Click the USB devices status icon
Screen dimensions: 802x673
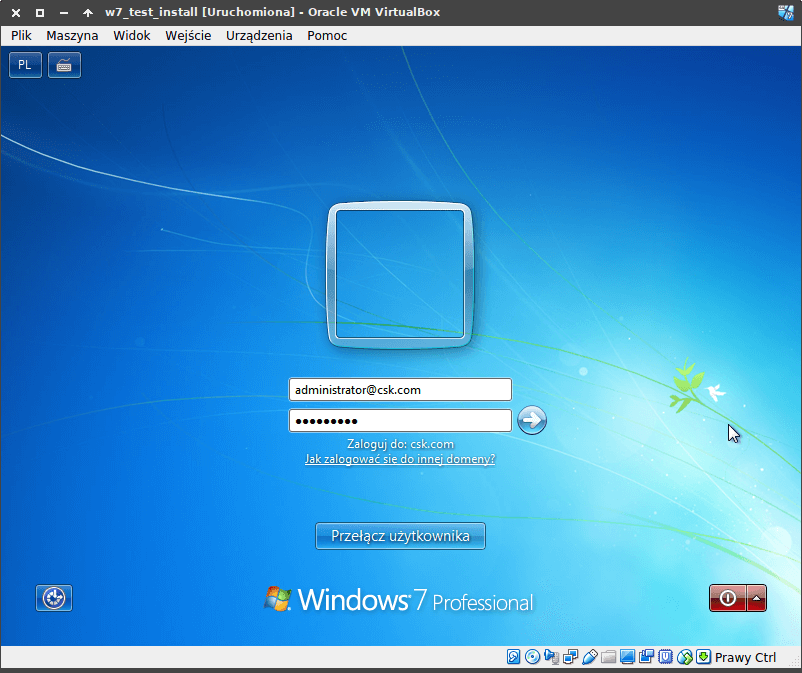pos(590,657)
